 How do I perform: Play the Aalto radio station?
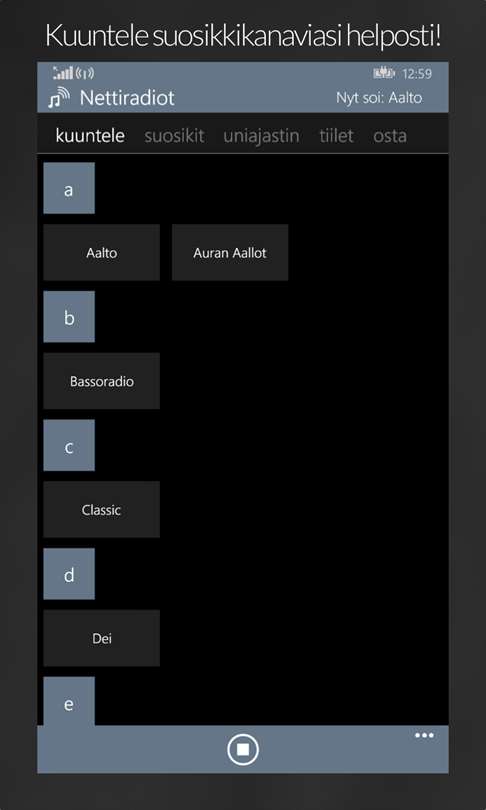102,253
